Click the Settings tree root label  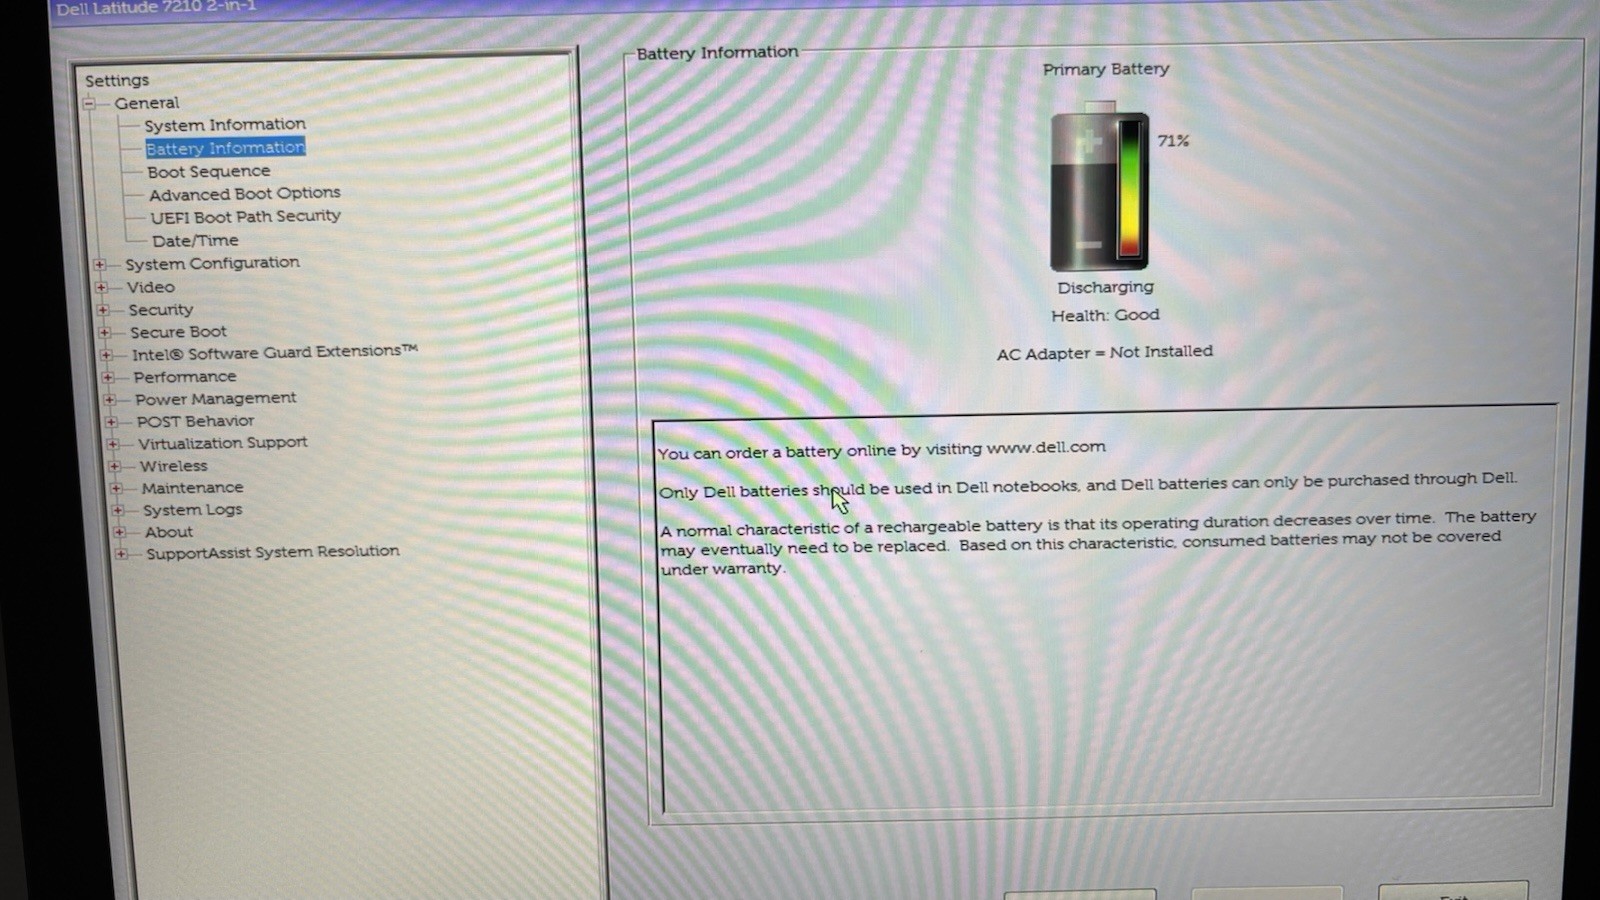(x=117, y=80)
